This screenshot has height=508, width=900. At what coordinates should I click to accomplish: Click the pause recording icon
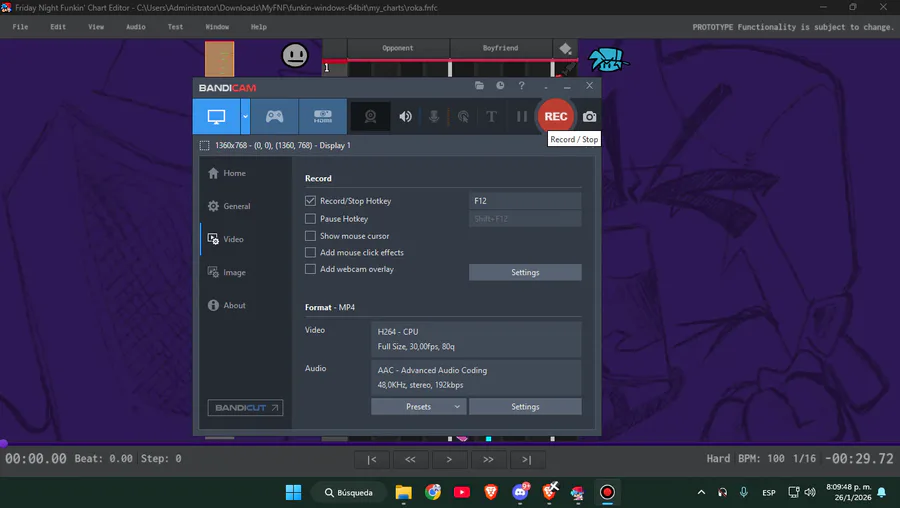[x=521, y=117]
